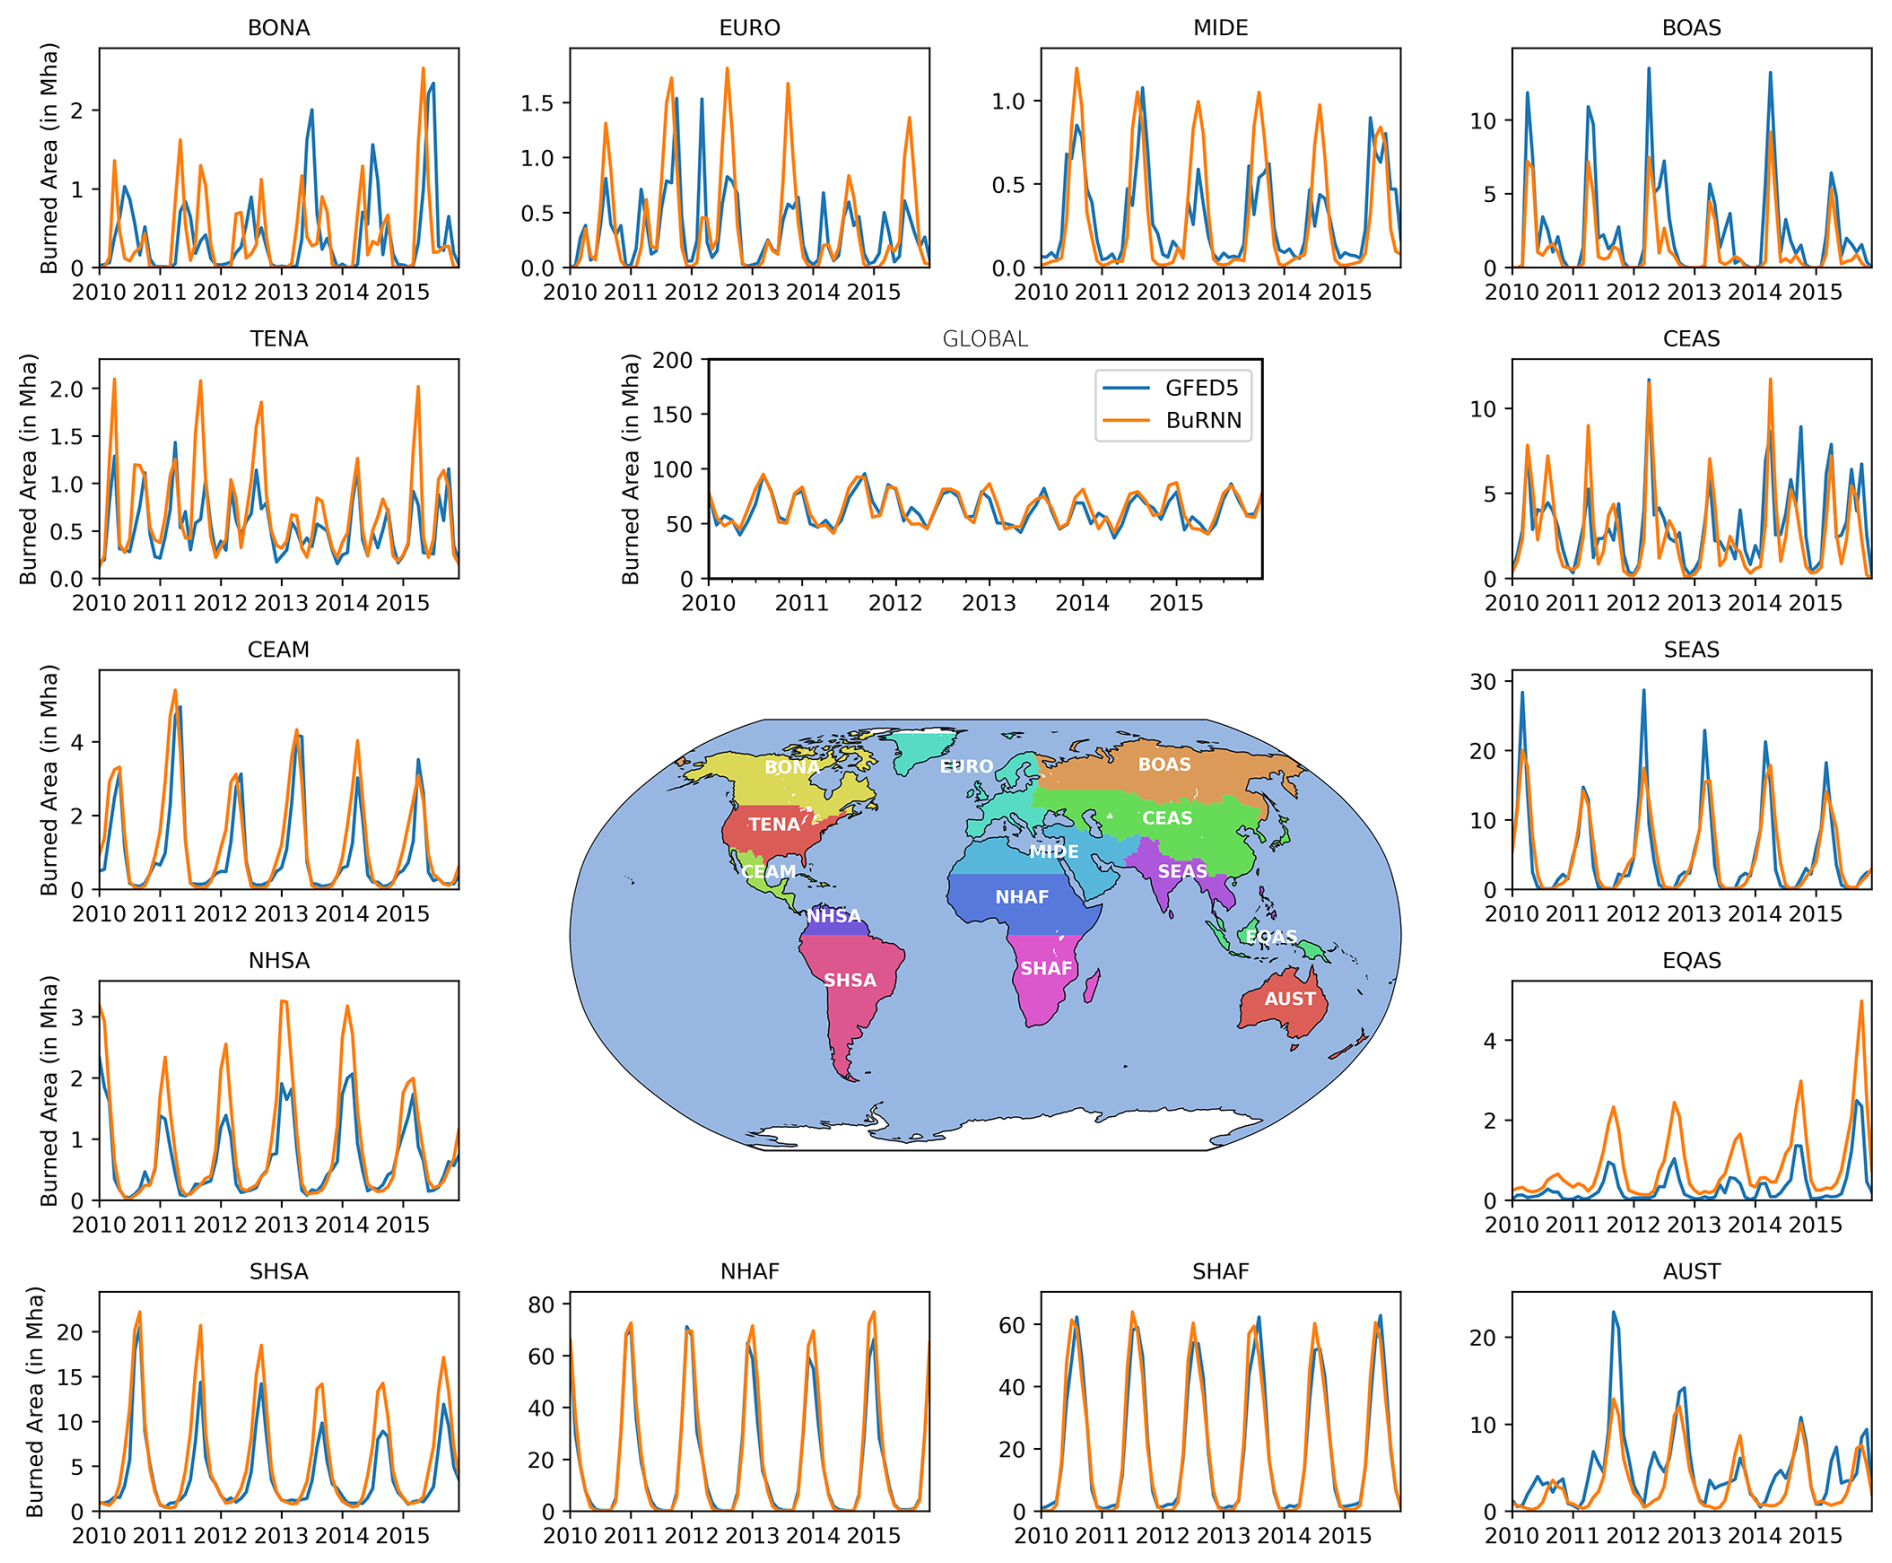
Task: Click the GFED5 text in the legend
Action: tap(1201, 388)
